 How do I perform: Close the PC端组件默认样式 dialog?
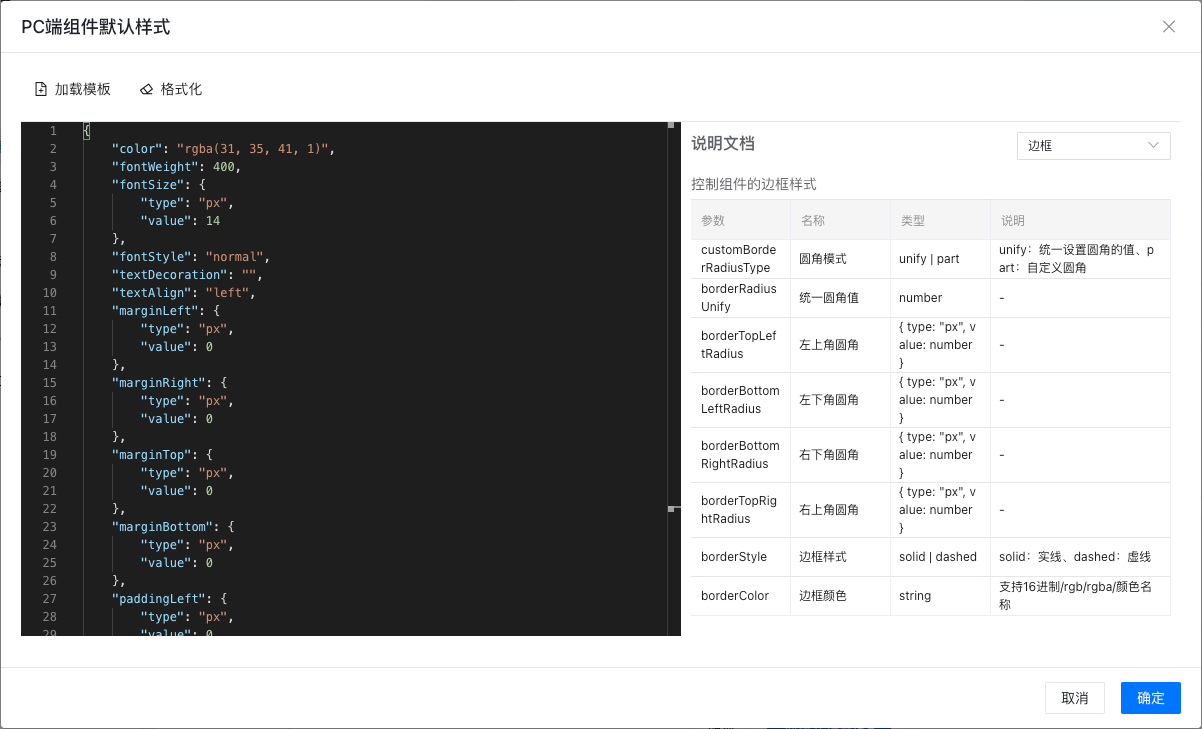[x=1168, y=27]
